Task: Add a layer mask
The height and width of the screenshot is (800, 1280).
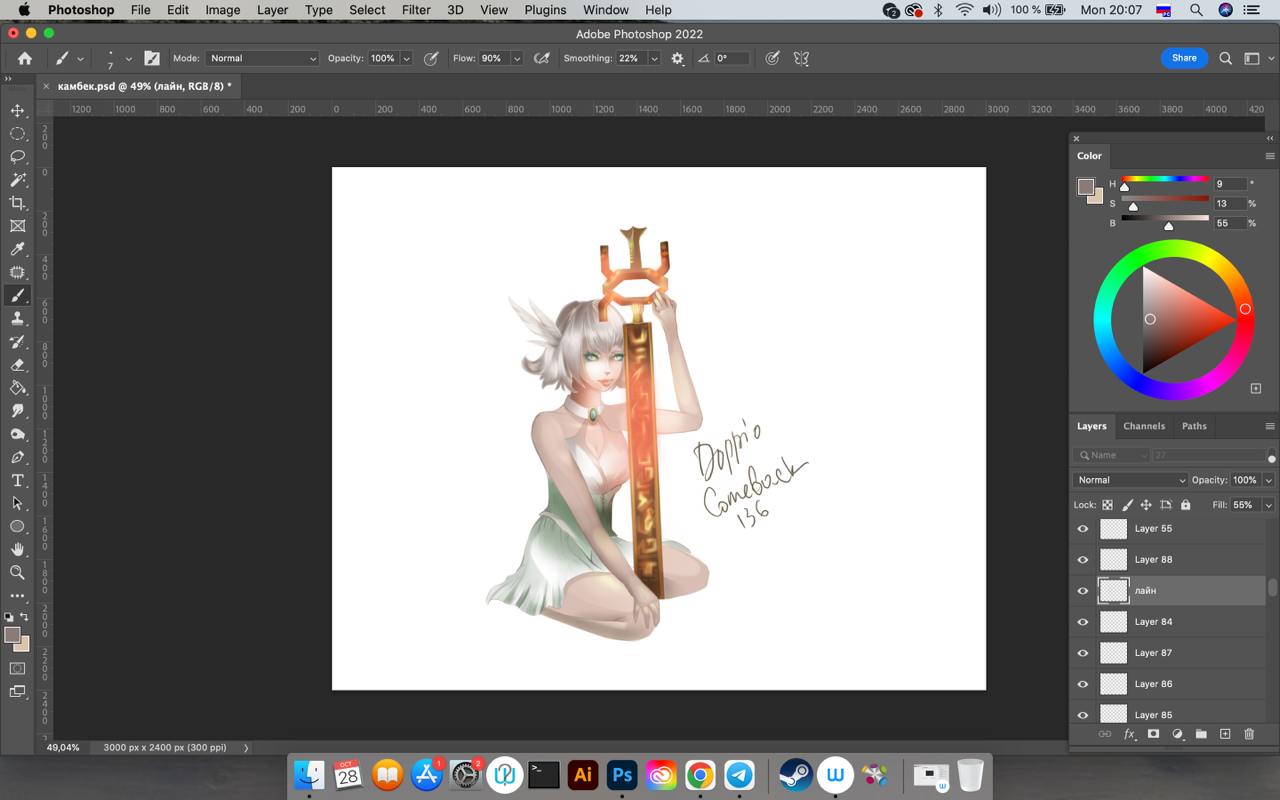Action: [x=1153, y=734]
